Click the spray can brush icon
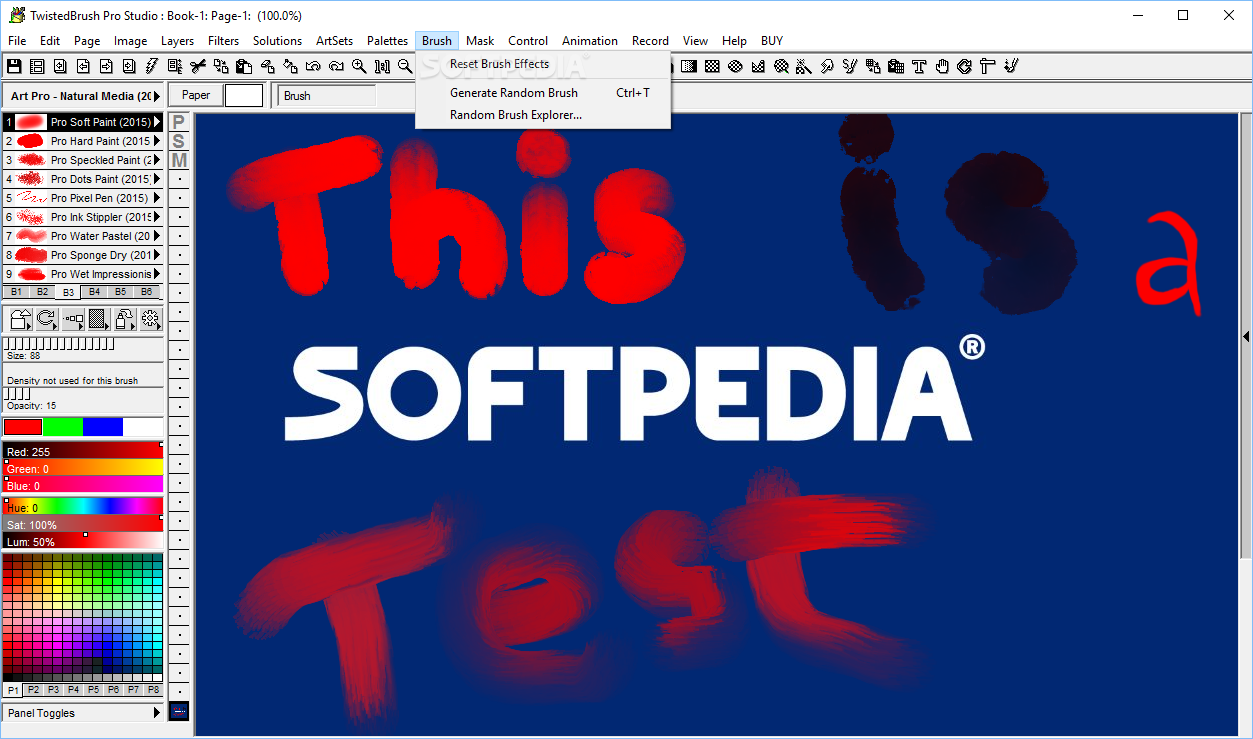Screen dimensions: 1253x739 click(124, 319)
